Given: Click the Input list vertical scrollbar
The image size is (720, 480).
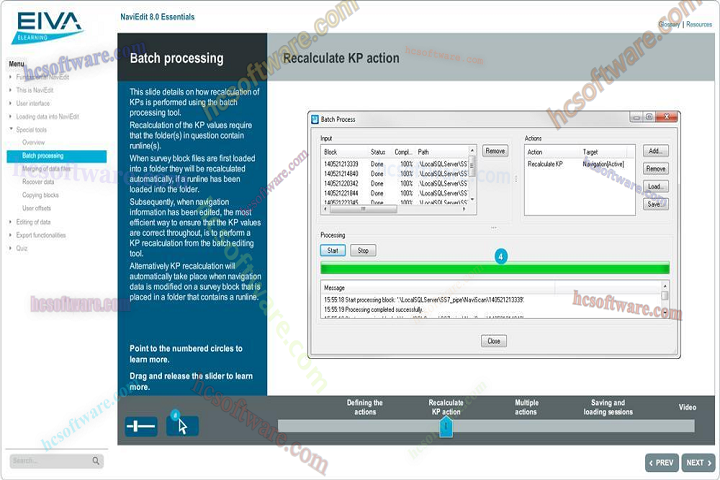Looking at the screenshot, I should pos(472,175).
